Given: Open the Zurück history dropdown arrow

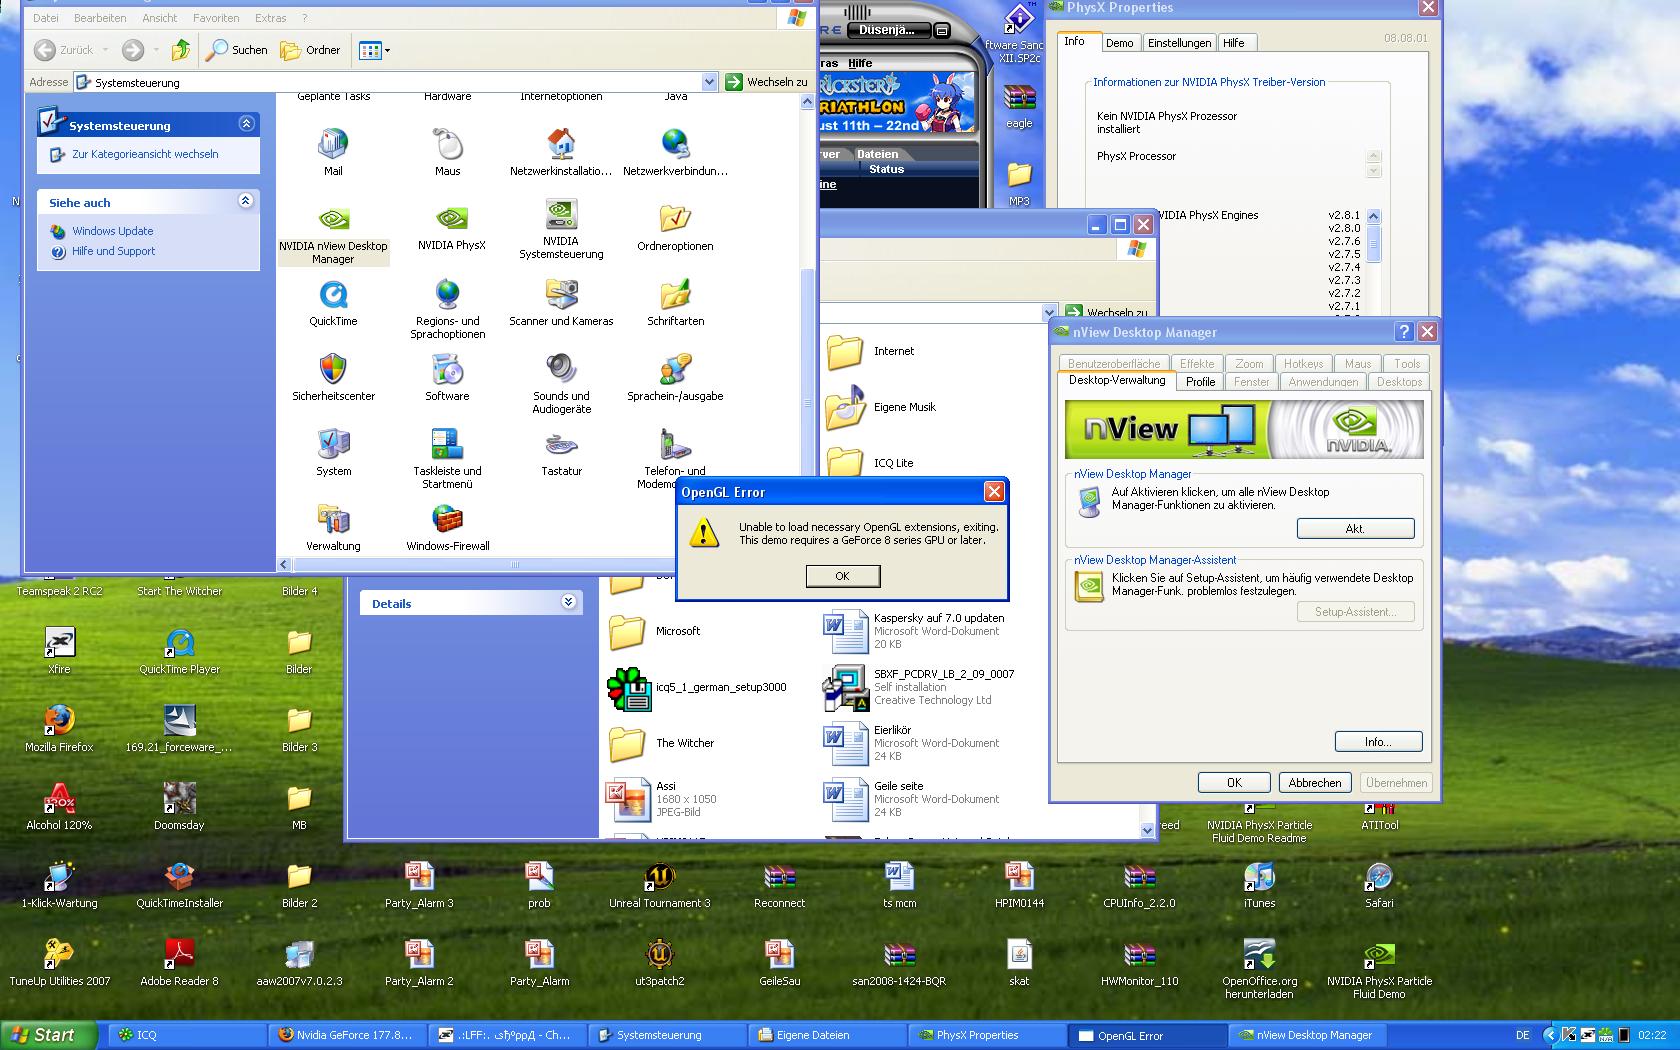Looking at the screenshot, I should coord(105,50).
